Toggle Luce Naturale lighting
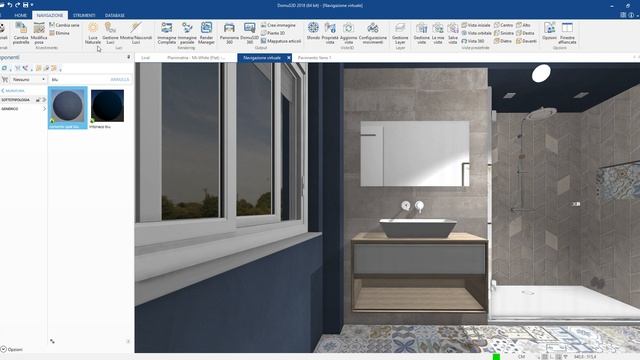Screen dimensions: 640x360 [93, 33]
